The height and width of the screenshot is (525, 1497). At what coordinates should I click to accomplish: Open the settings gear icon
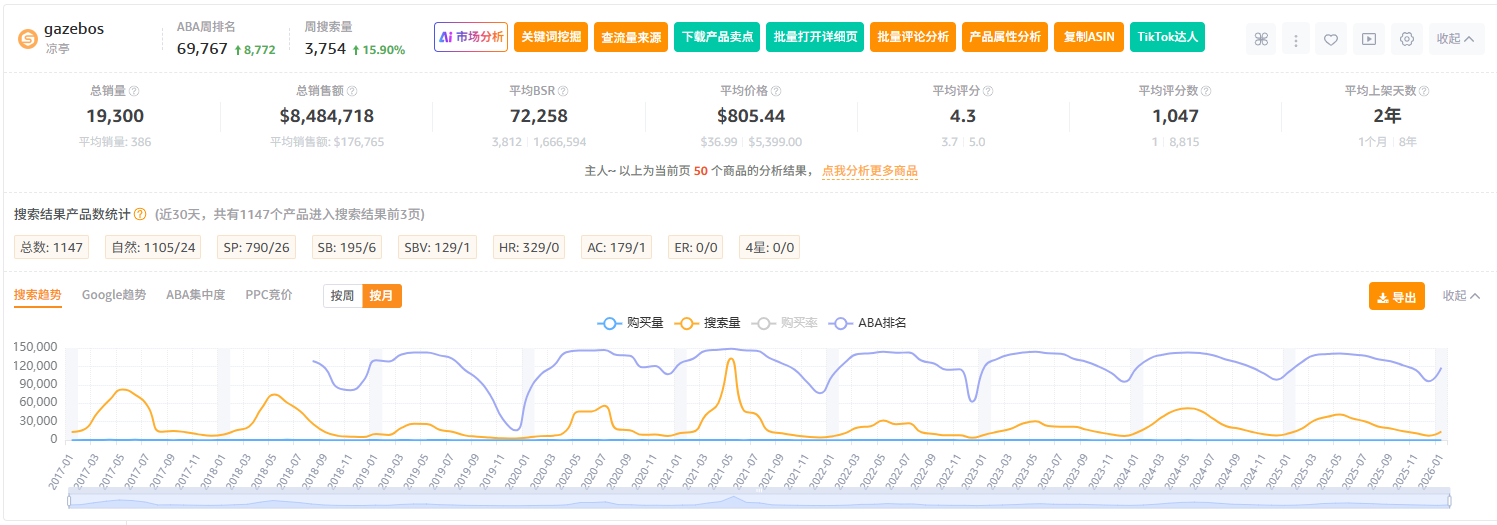[x=1406, y=39]
